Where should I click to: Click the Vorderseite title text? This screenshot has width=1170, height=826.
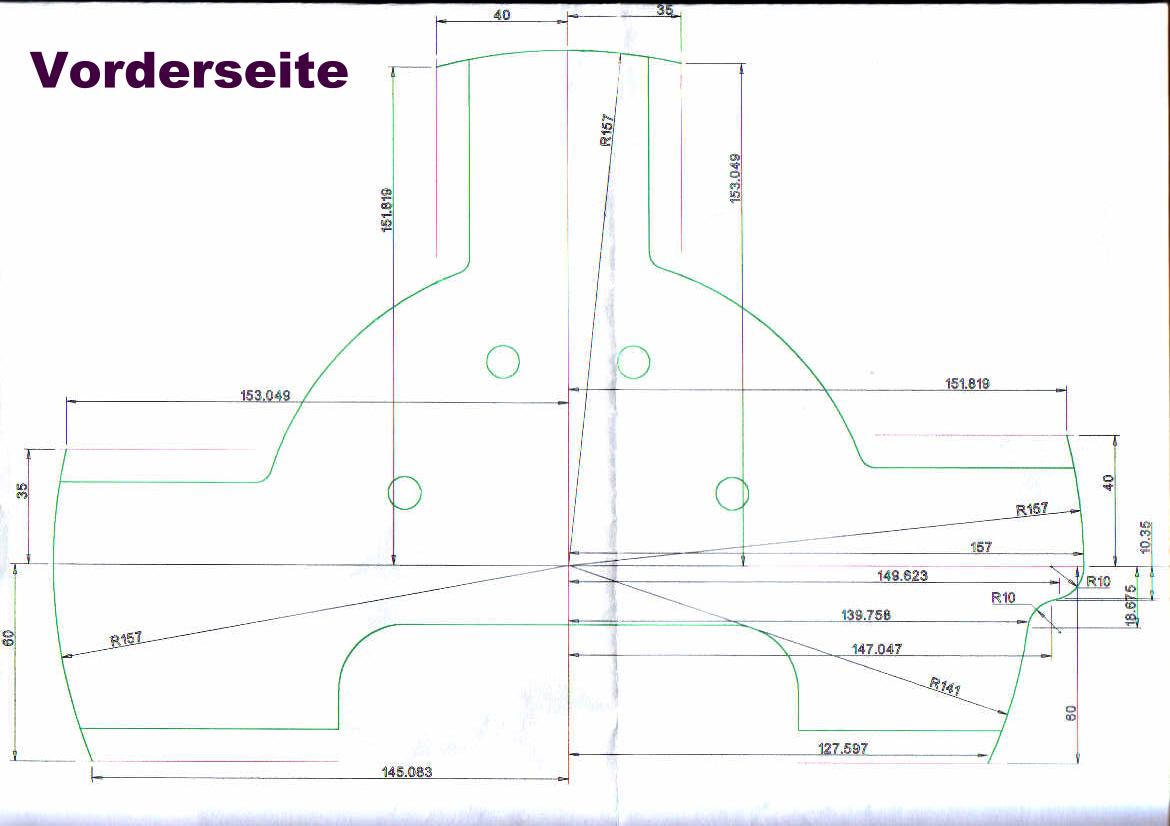[x=190, y=70]
